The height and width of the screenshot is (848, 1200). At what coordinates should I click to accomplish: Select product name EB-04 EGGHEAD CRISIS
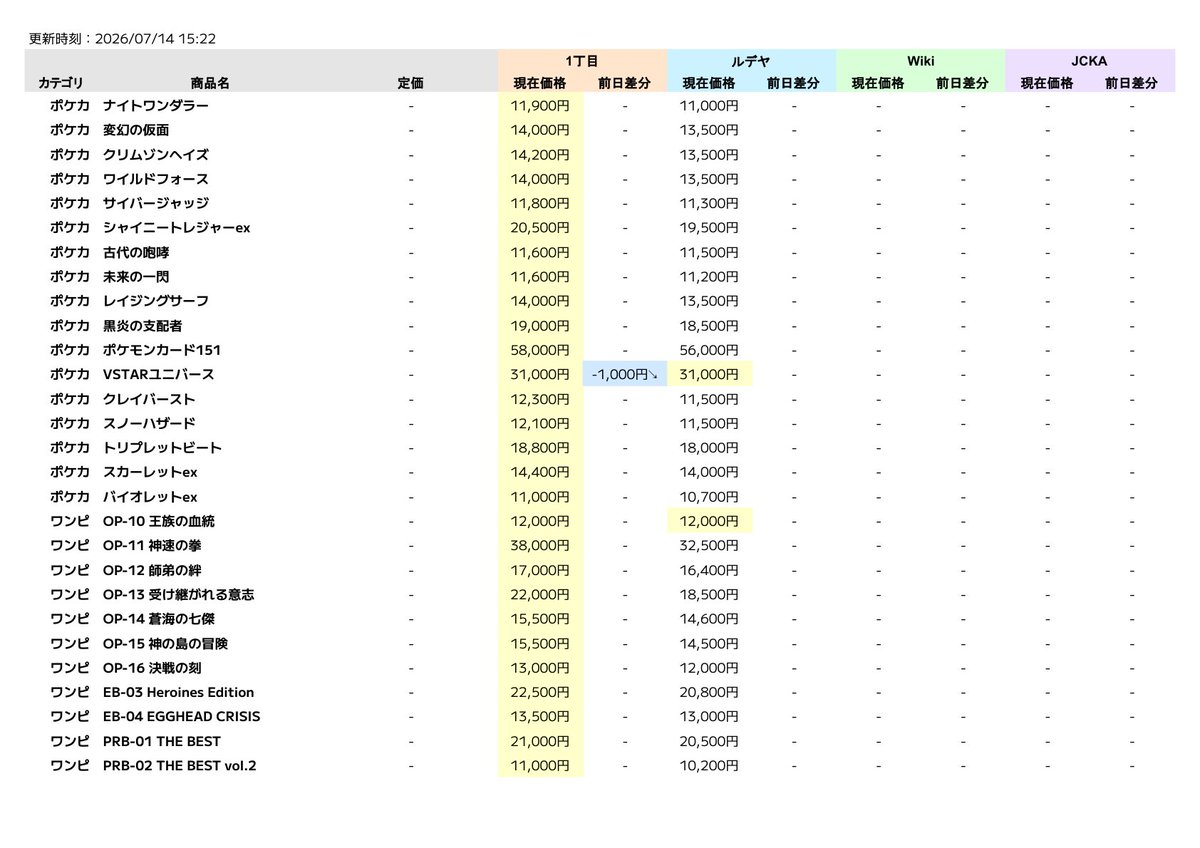[x=182, y=716]
